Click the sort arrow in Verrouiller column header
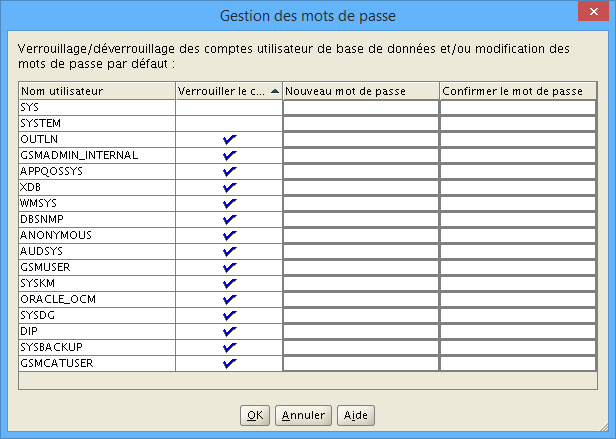The height and width of the screenshot is (439, 616). [x=275, y=91]
